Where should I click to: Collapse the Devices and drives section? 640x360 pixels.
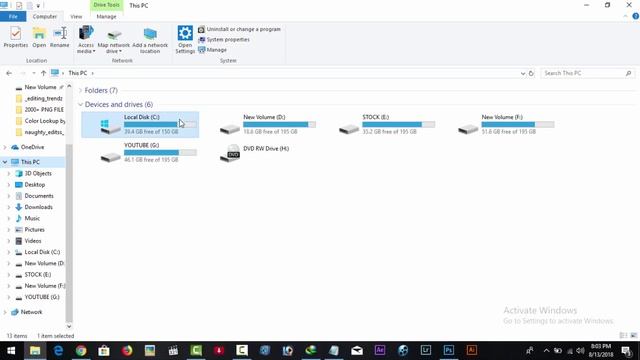pos(80,104)
